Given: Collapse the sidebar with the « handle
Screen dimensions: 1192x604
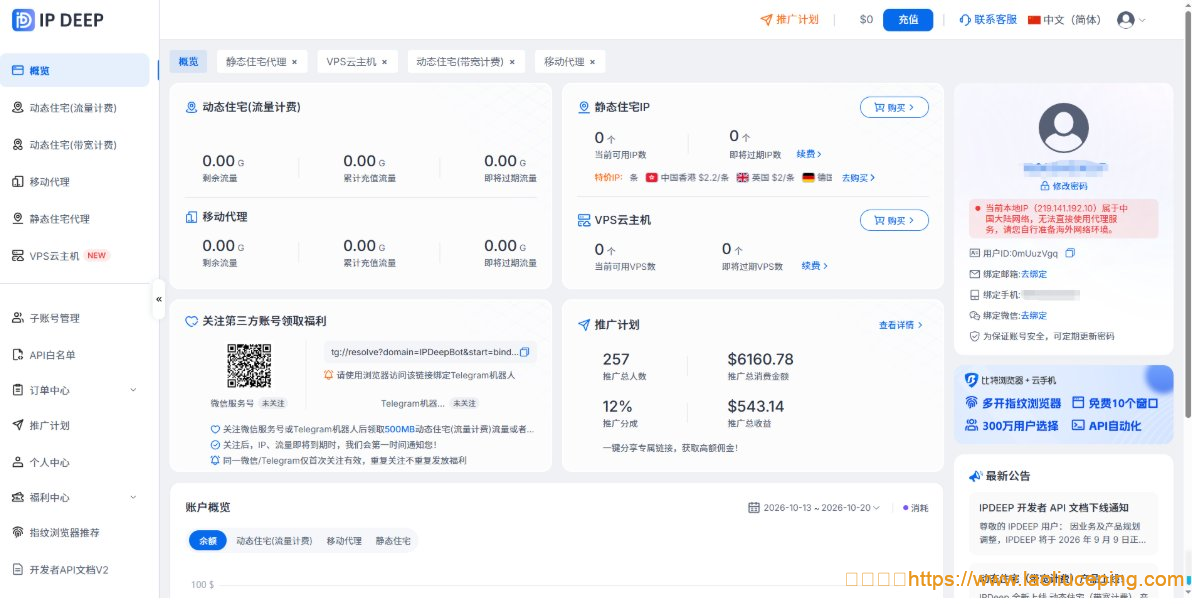Looking at the screenshot, I should [x=159, y=299].
